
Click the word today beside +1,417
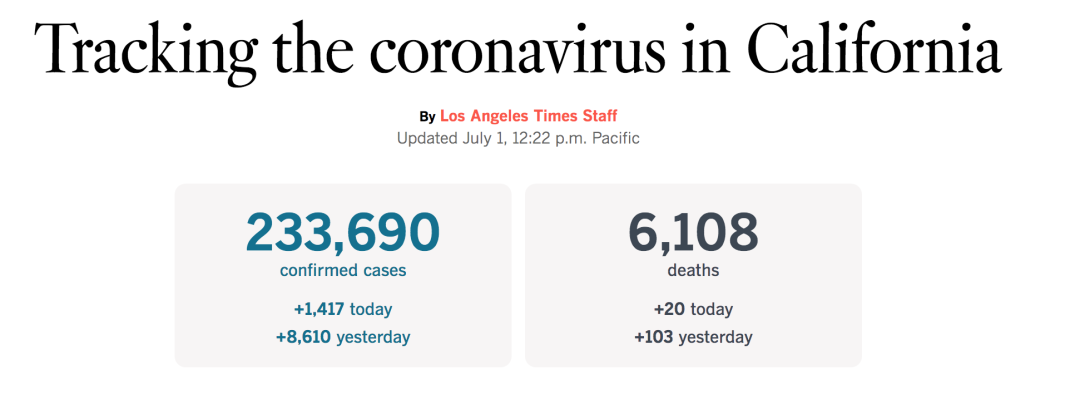(x=371, y=309)
